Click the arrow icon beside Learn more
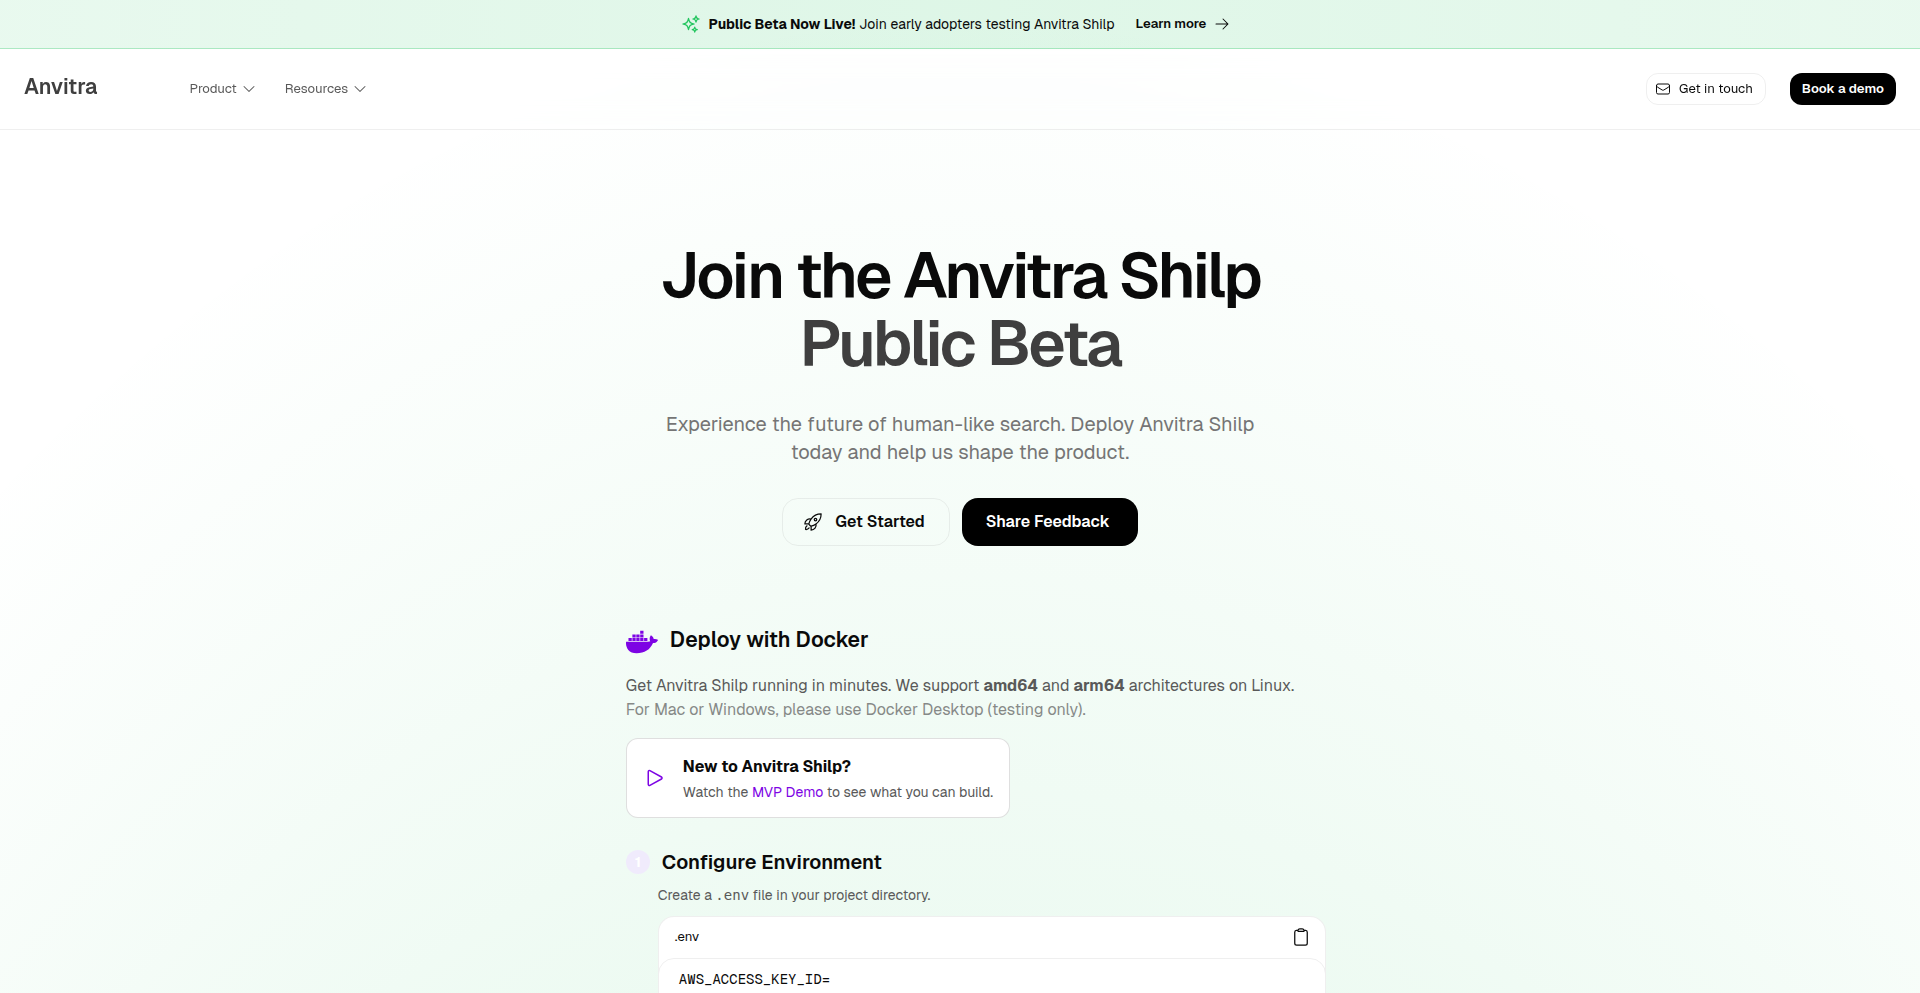 pos(1222,23)
